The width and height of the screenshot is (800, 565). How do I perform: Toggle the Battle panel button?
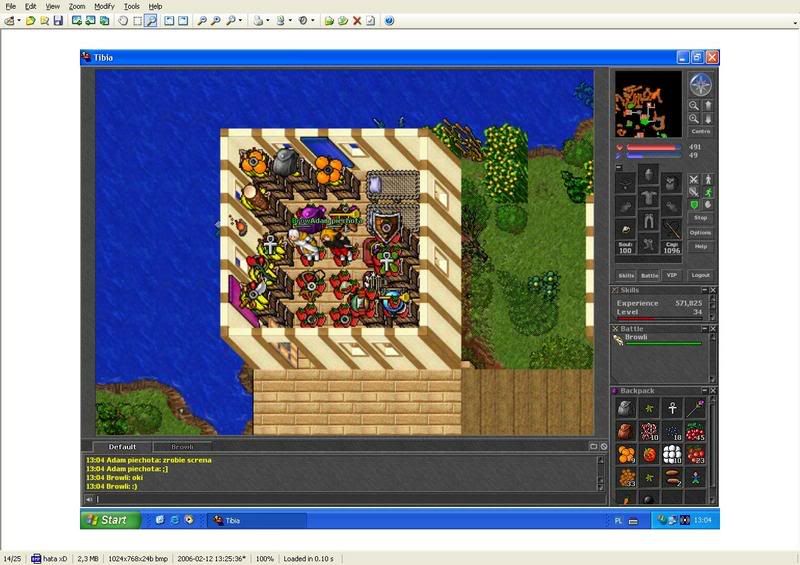649,276
